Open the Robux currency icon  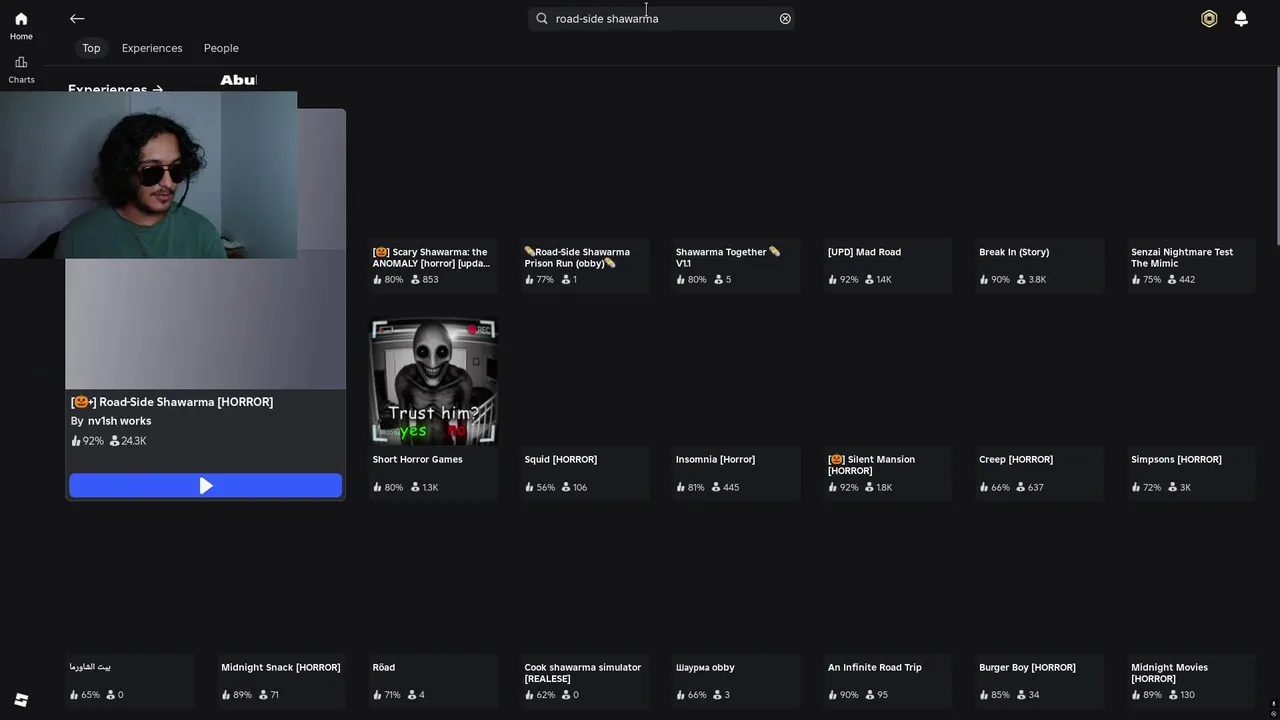pos(1209,18)
